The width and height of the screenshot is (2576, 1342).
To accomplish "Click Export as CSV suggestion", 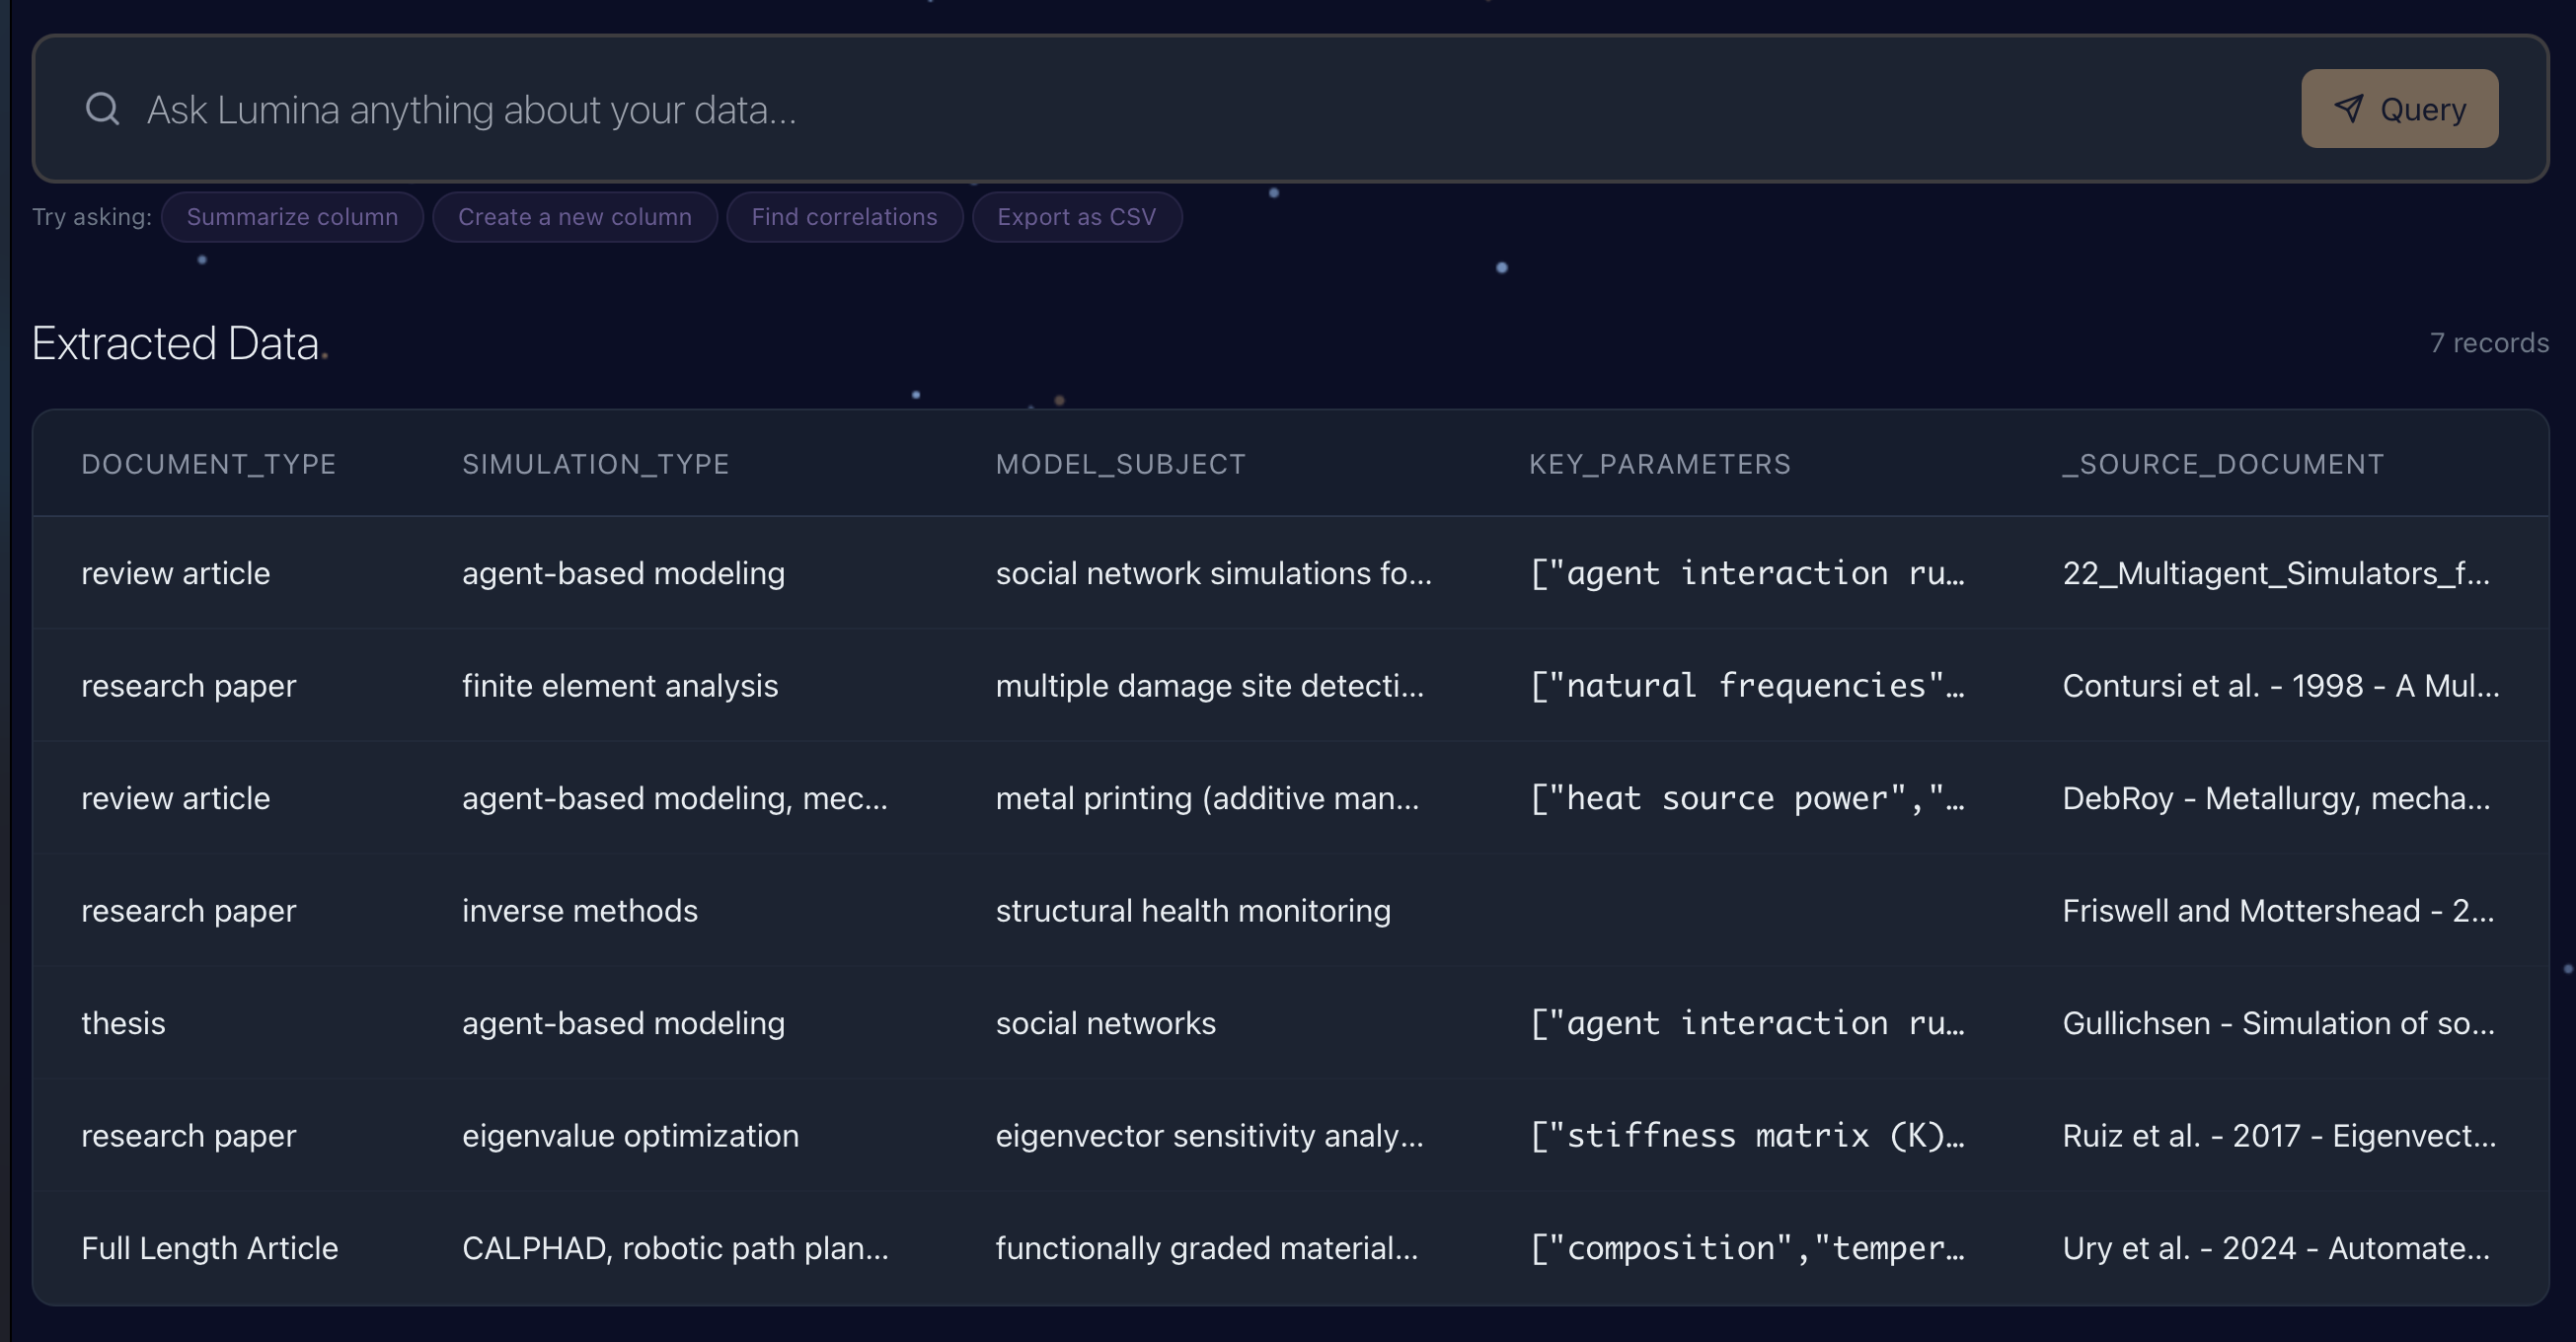I will [1076, 217].
